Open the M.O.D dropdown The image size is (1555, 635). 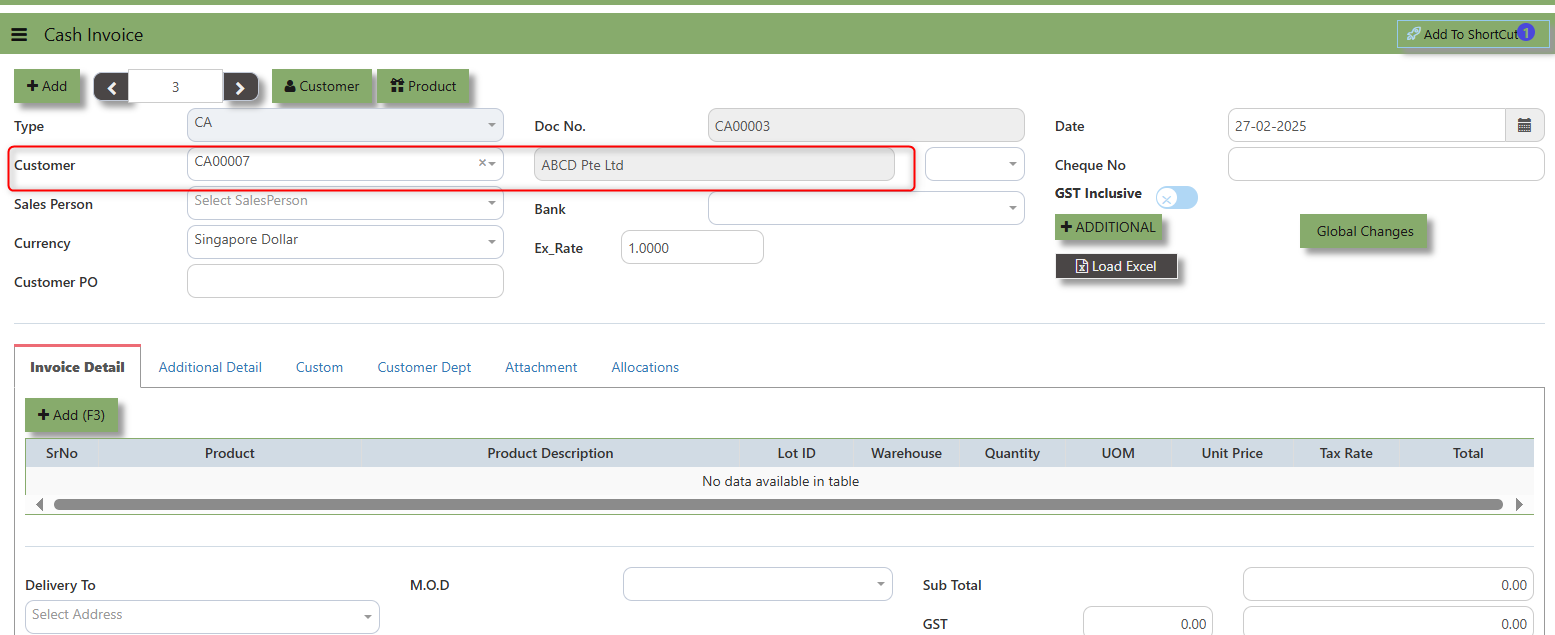click(758, 584)
